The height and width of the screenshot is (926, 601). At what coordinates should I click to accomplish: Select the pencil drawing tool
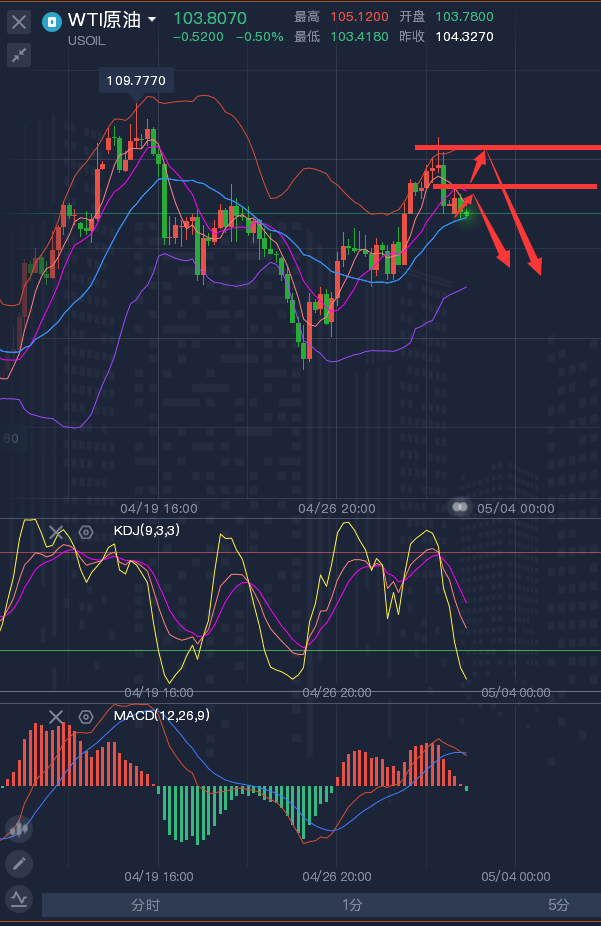(x=18, y=863)
